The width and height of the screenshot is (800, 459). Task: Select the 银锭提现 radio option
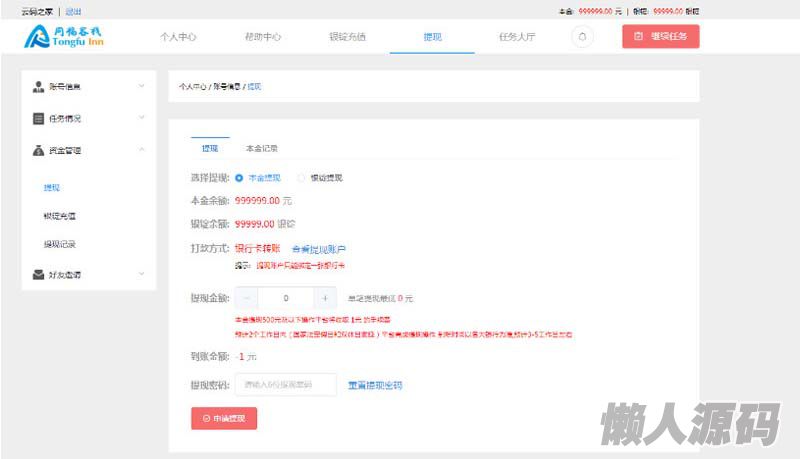[x=301, y=178]
